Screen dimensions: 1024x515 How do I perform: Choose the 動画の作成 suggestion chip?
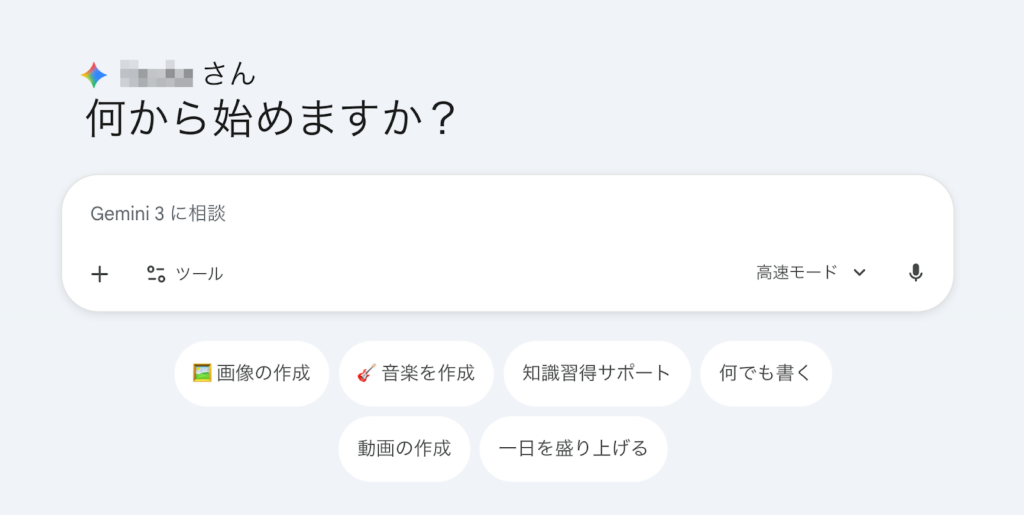[404, 447]
